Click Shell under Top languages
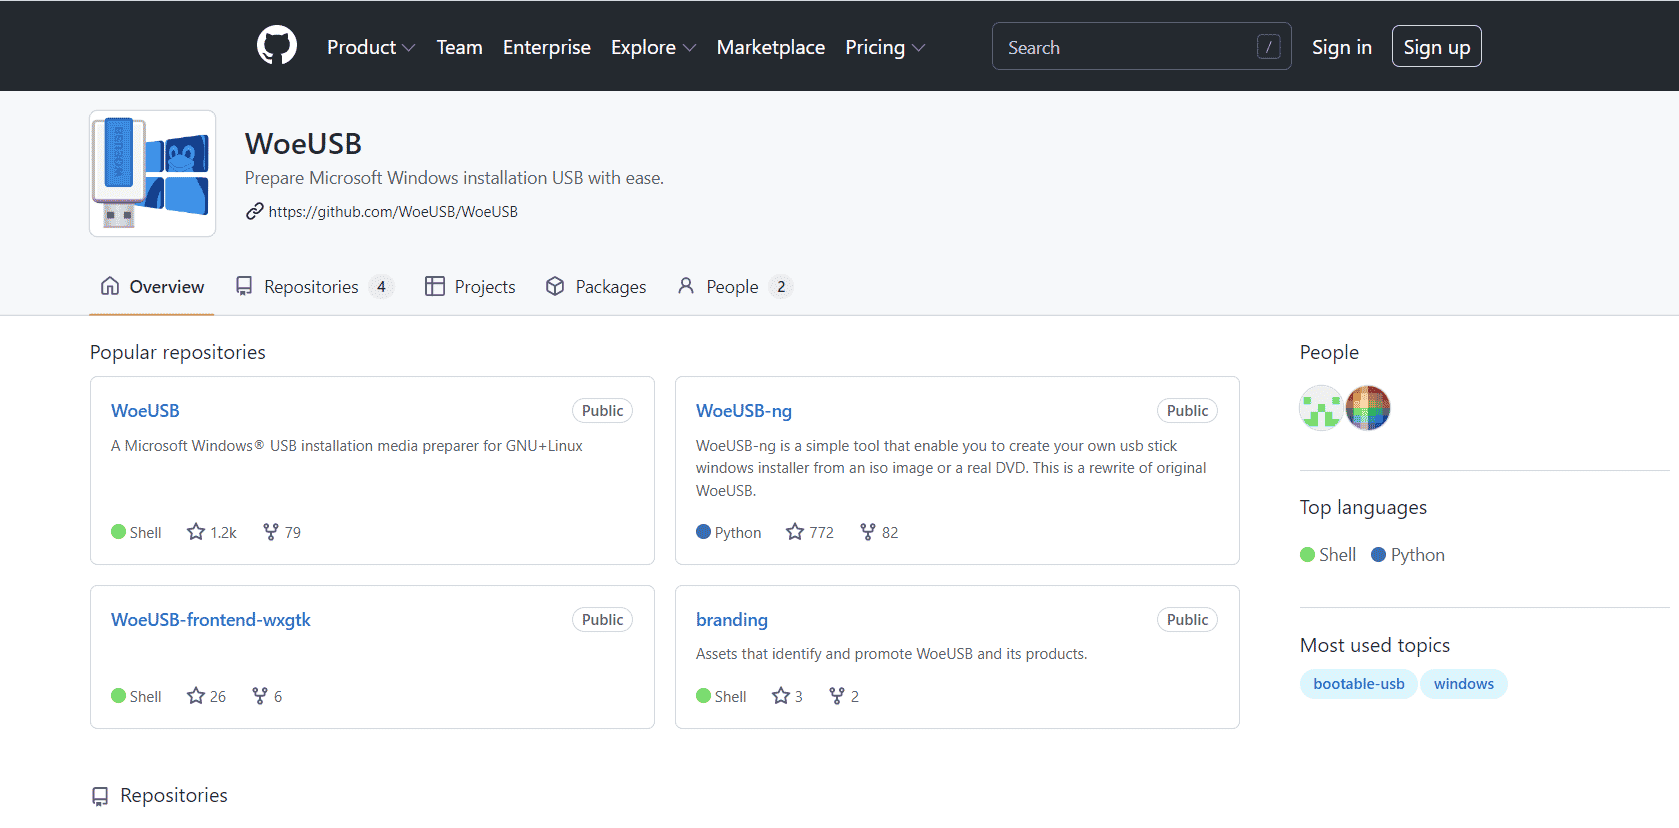The height and width of the screenshot is (828, 1679). (x=1337, y=555)
